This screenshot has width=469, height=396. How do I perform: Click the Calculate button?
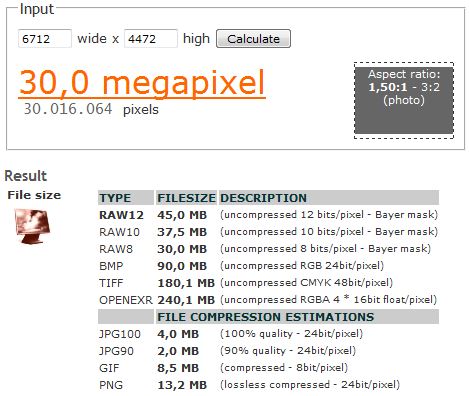tap(253, 39)
